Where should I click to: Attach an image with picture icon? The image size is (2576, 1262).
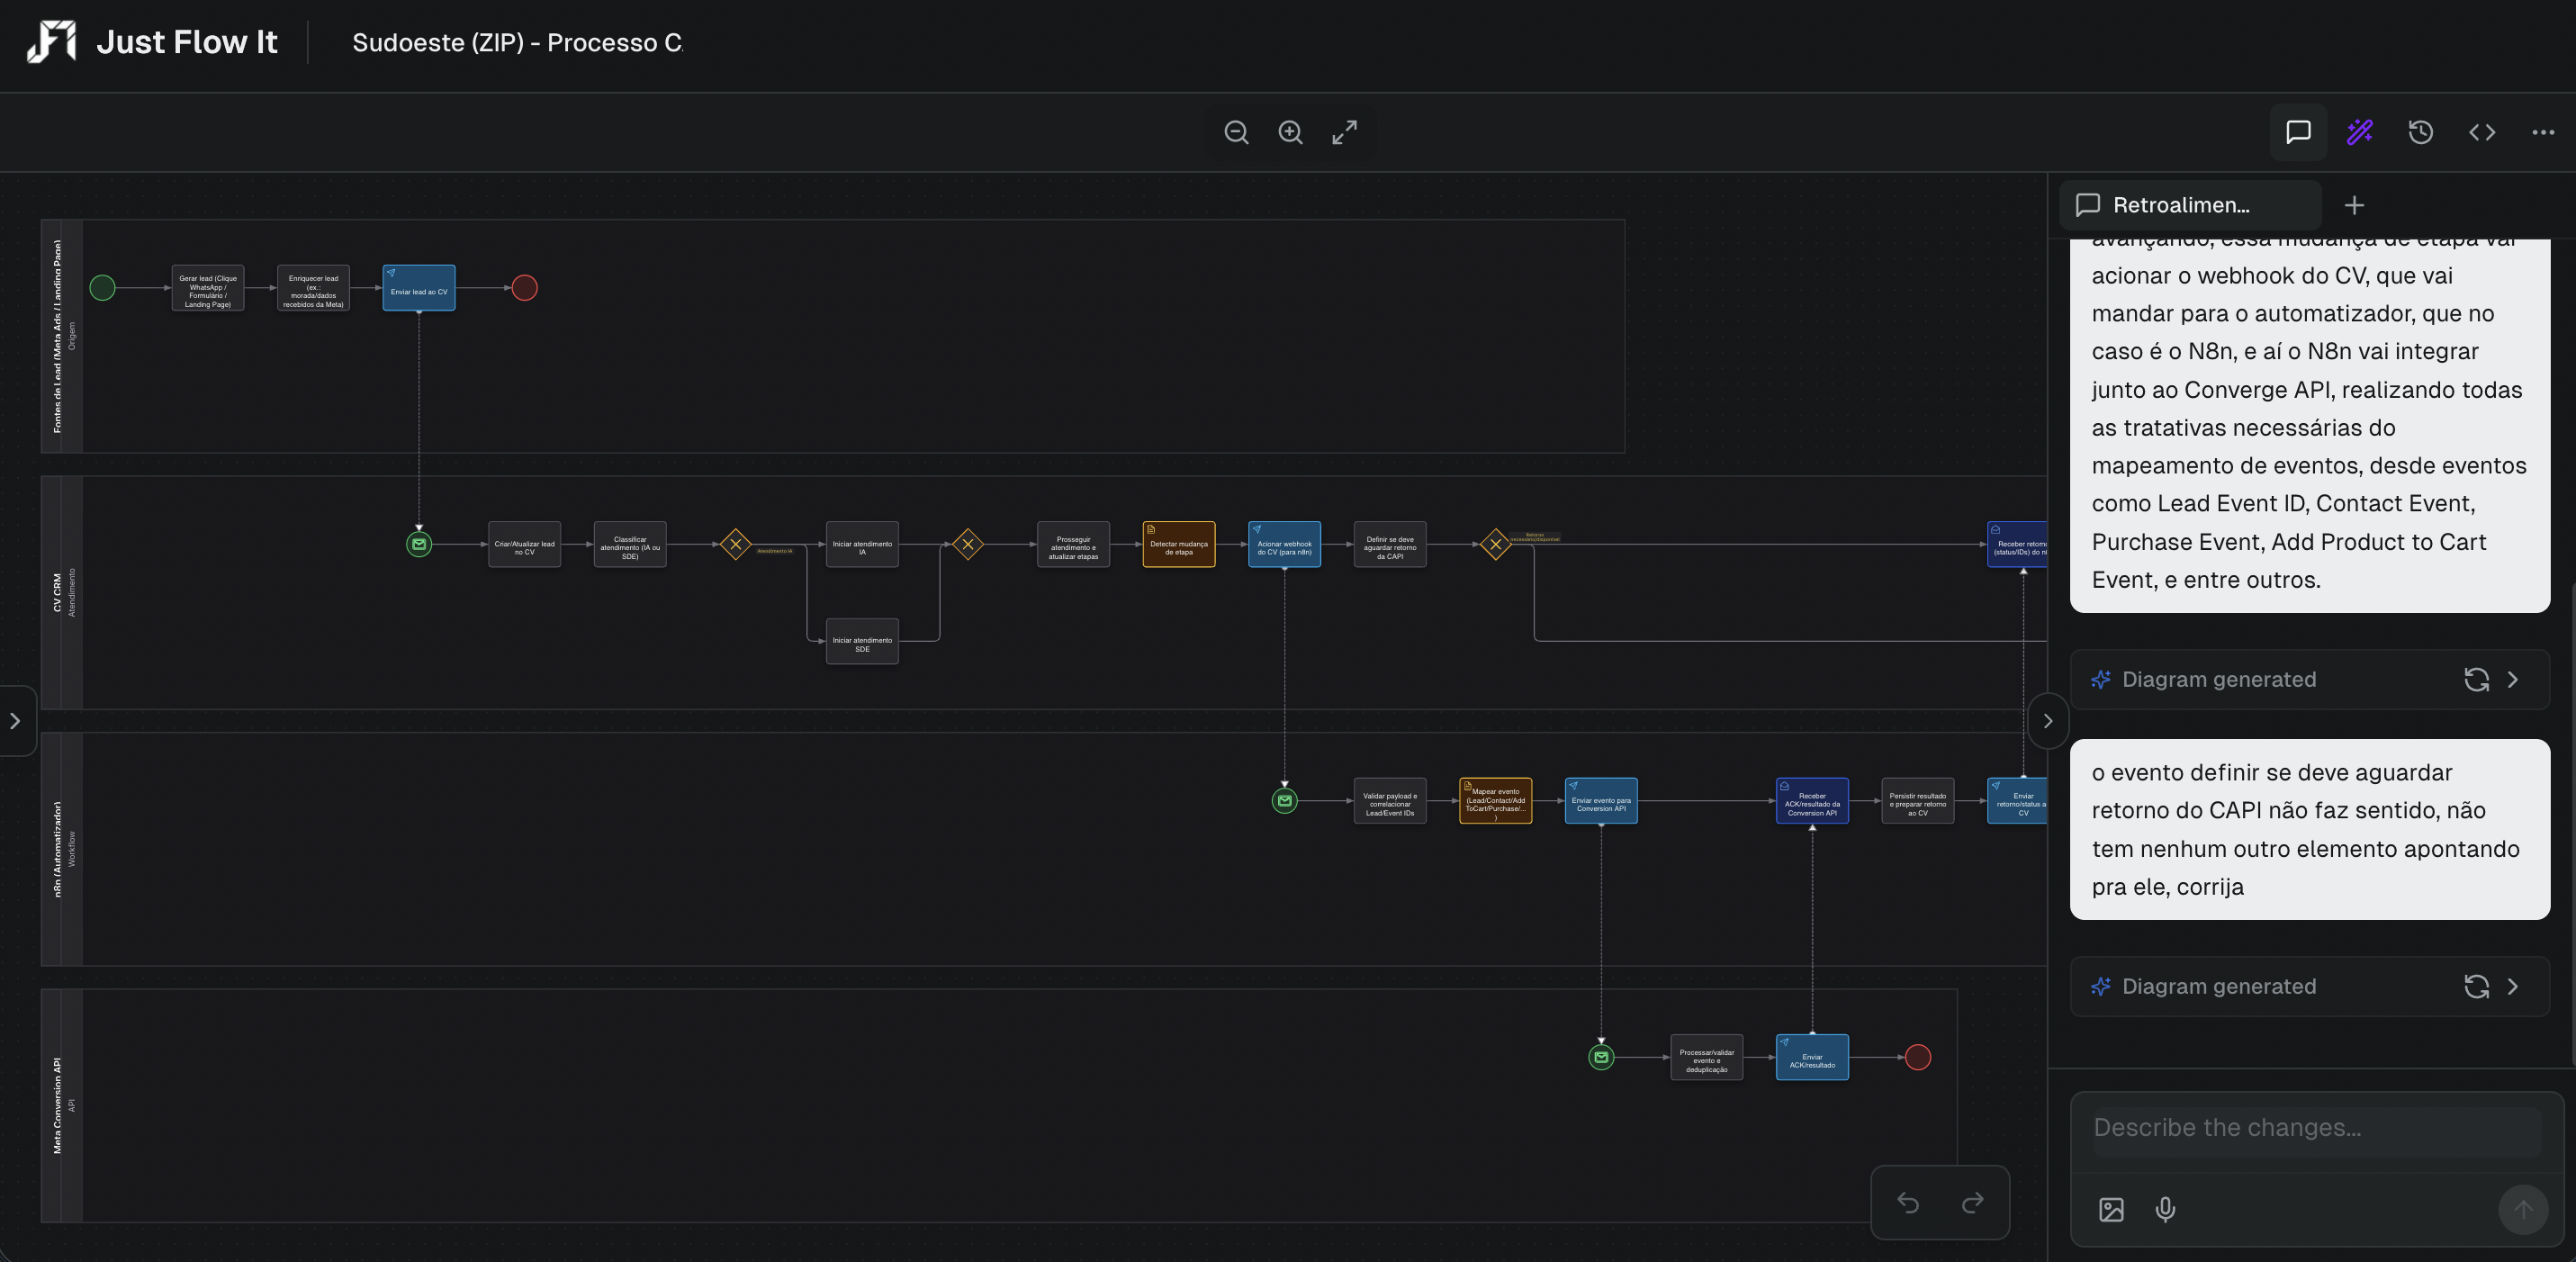tap(2111, 1210)
